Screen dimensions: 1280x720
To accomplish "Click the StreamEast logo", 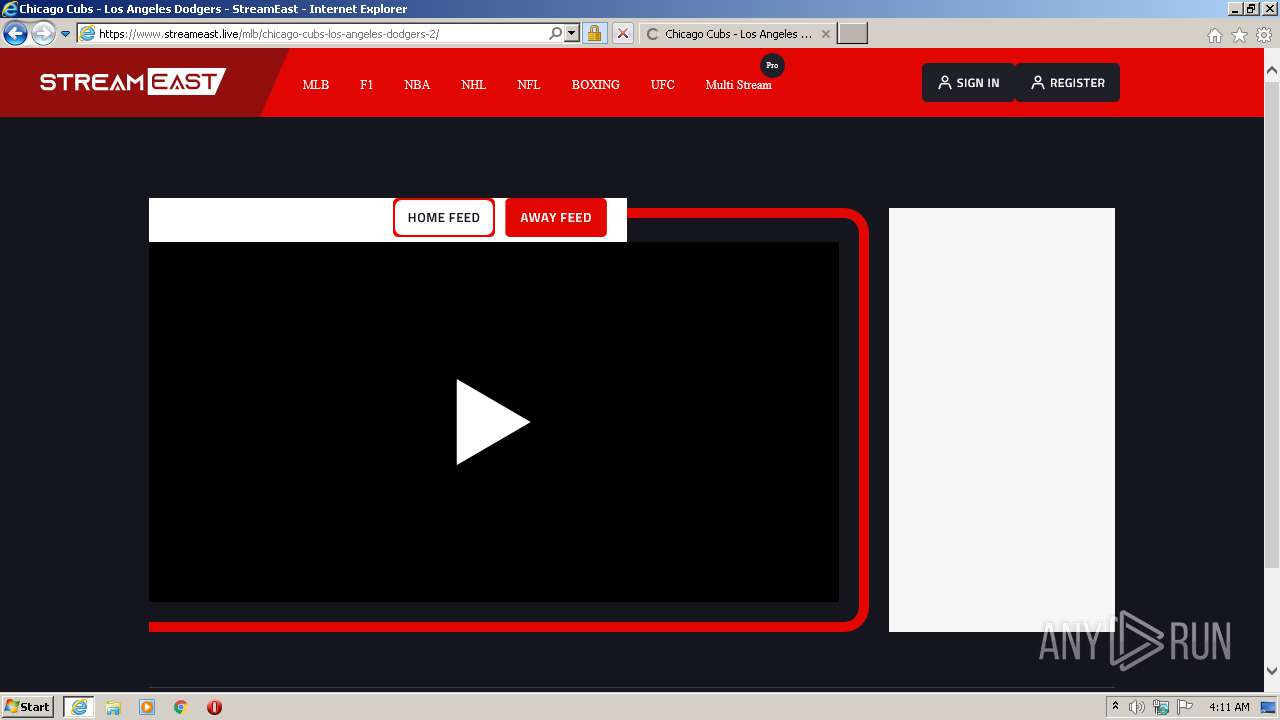I will 133,82.
